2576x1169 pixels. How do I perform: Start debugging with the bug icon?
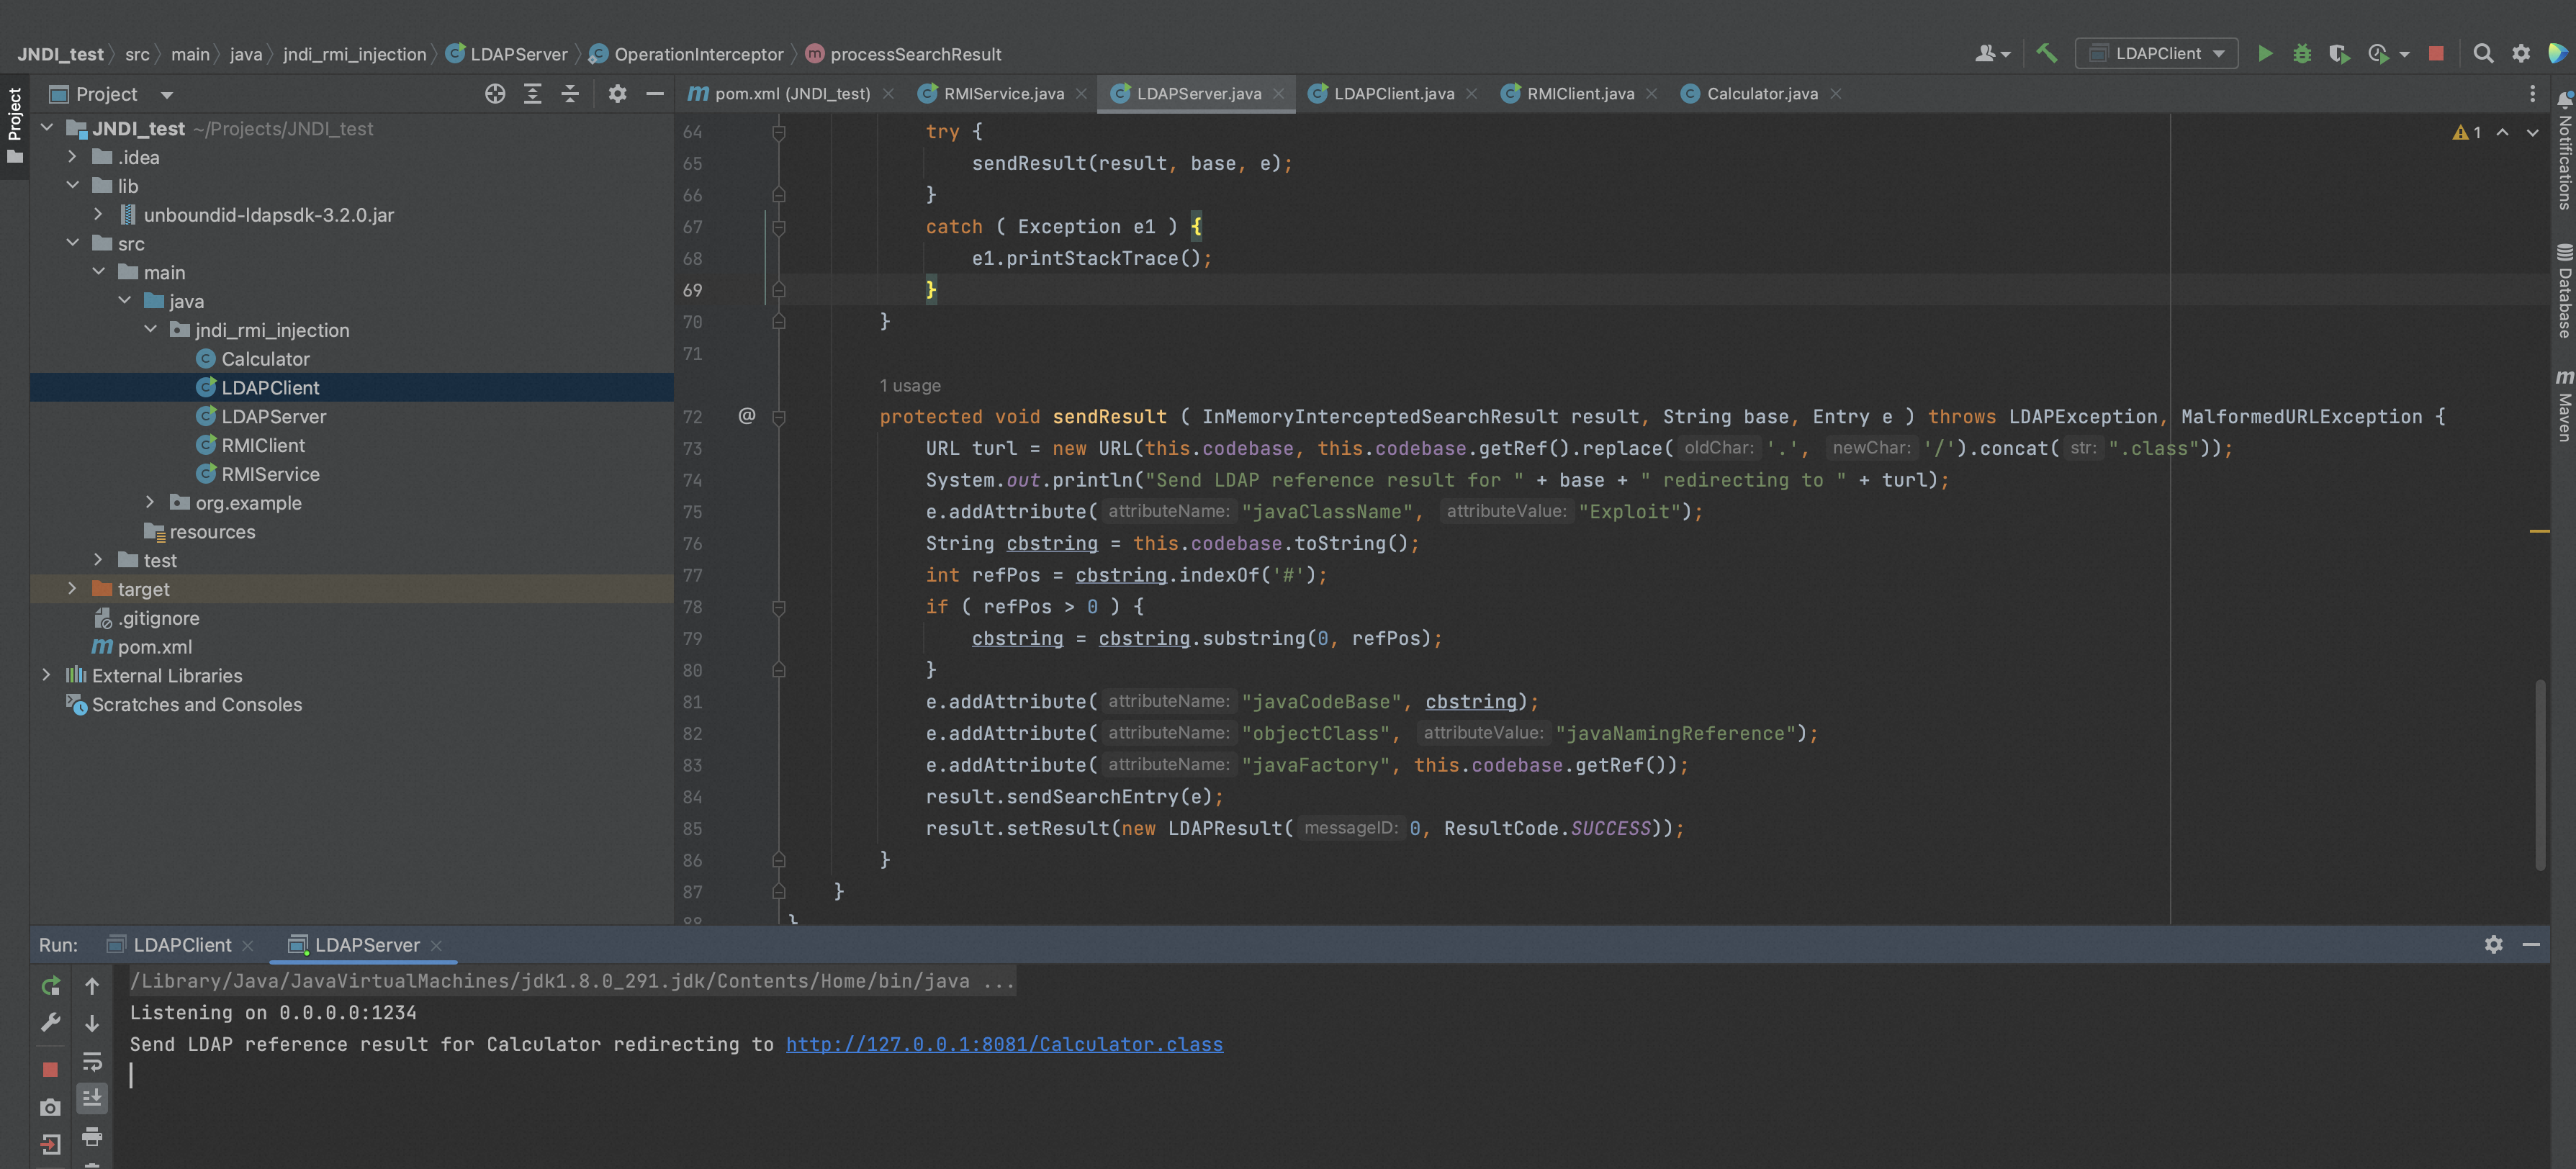(x=2302, y=53)
